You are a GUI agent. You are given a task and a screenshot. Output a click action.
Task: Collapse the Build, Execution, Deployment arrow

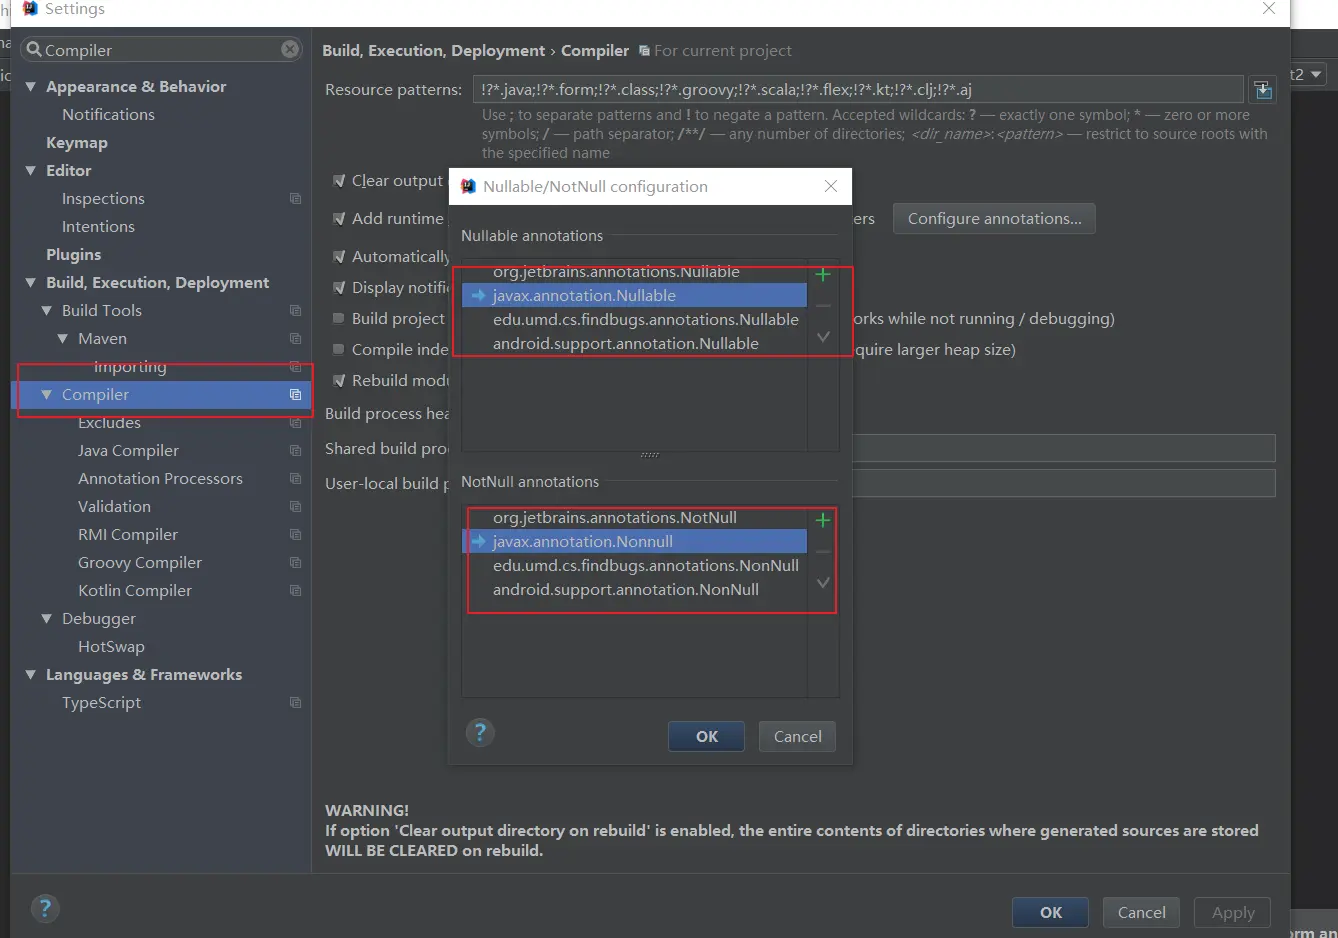30,283
